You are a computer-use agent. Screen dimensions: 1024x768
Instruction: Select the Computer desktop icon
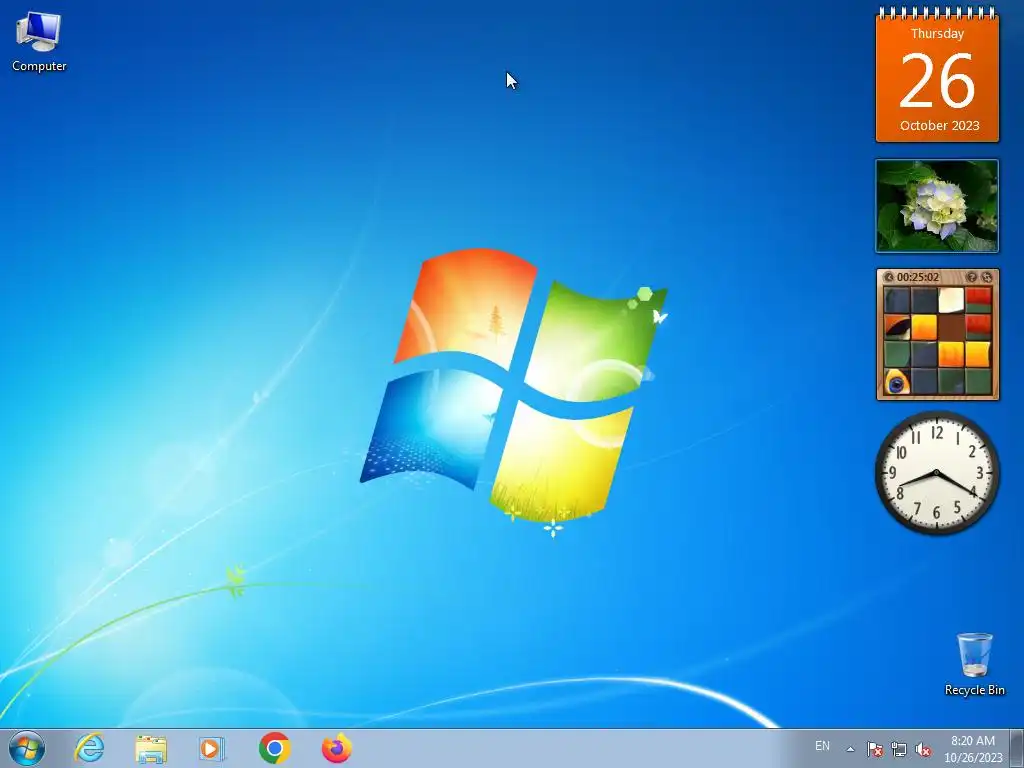click(x=39, y=42)
